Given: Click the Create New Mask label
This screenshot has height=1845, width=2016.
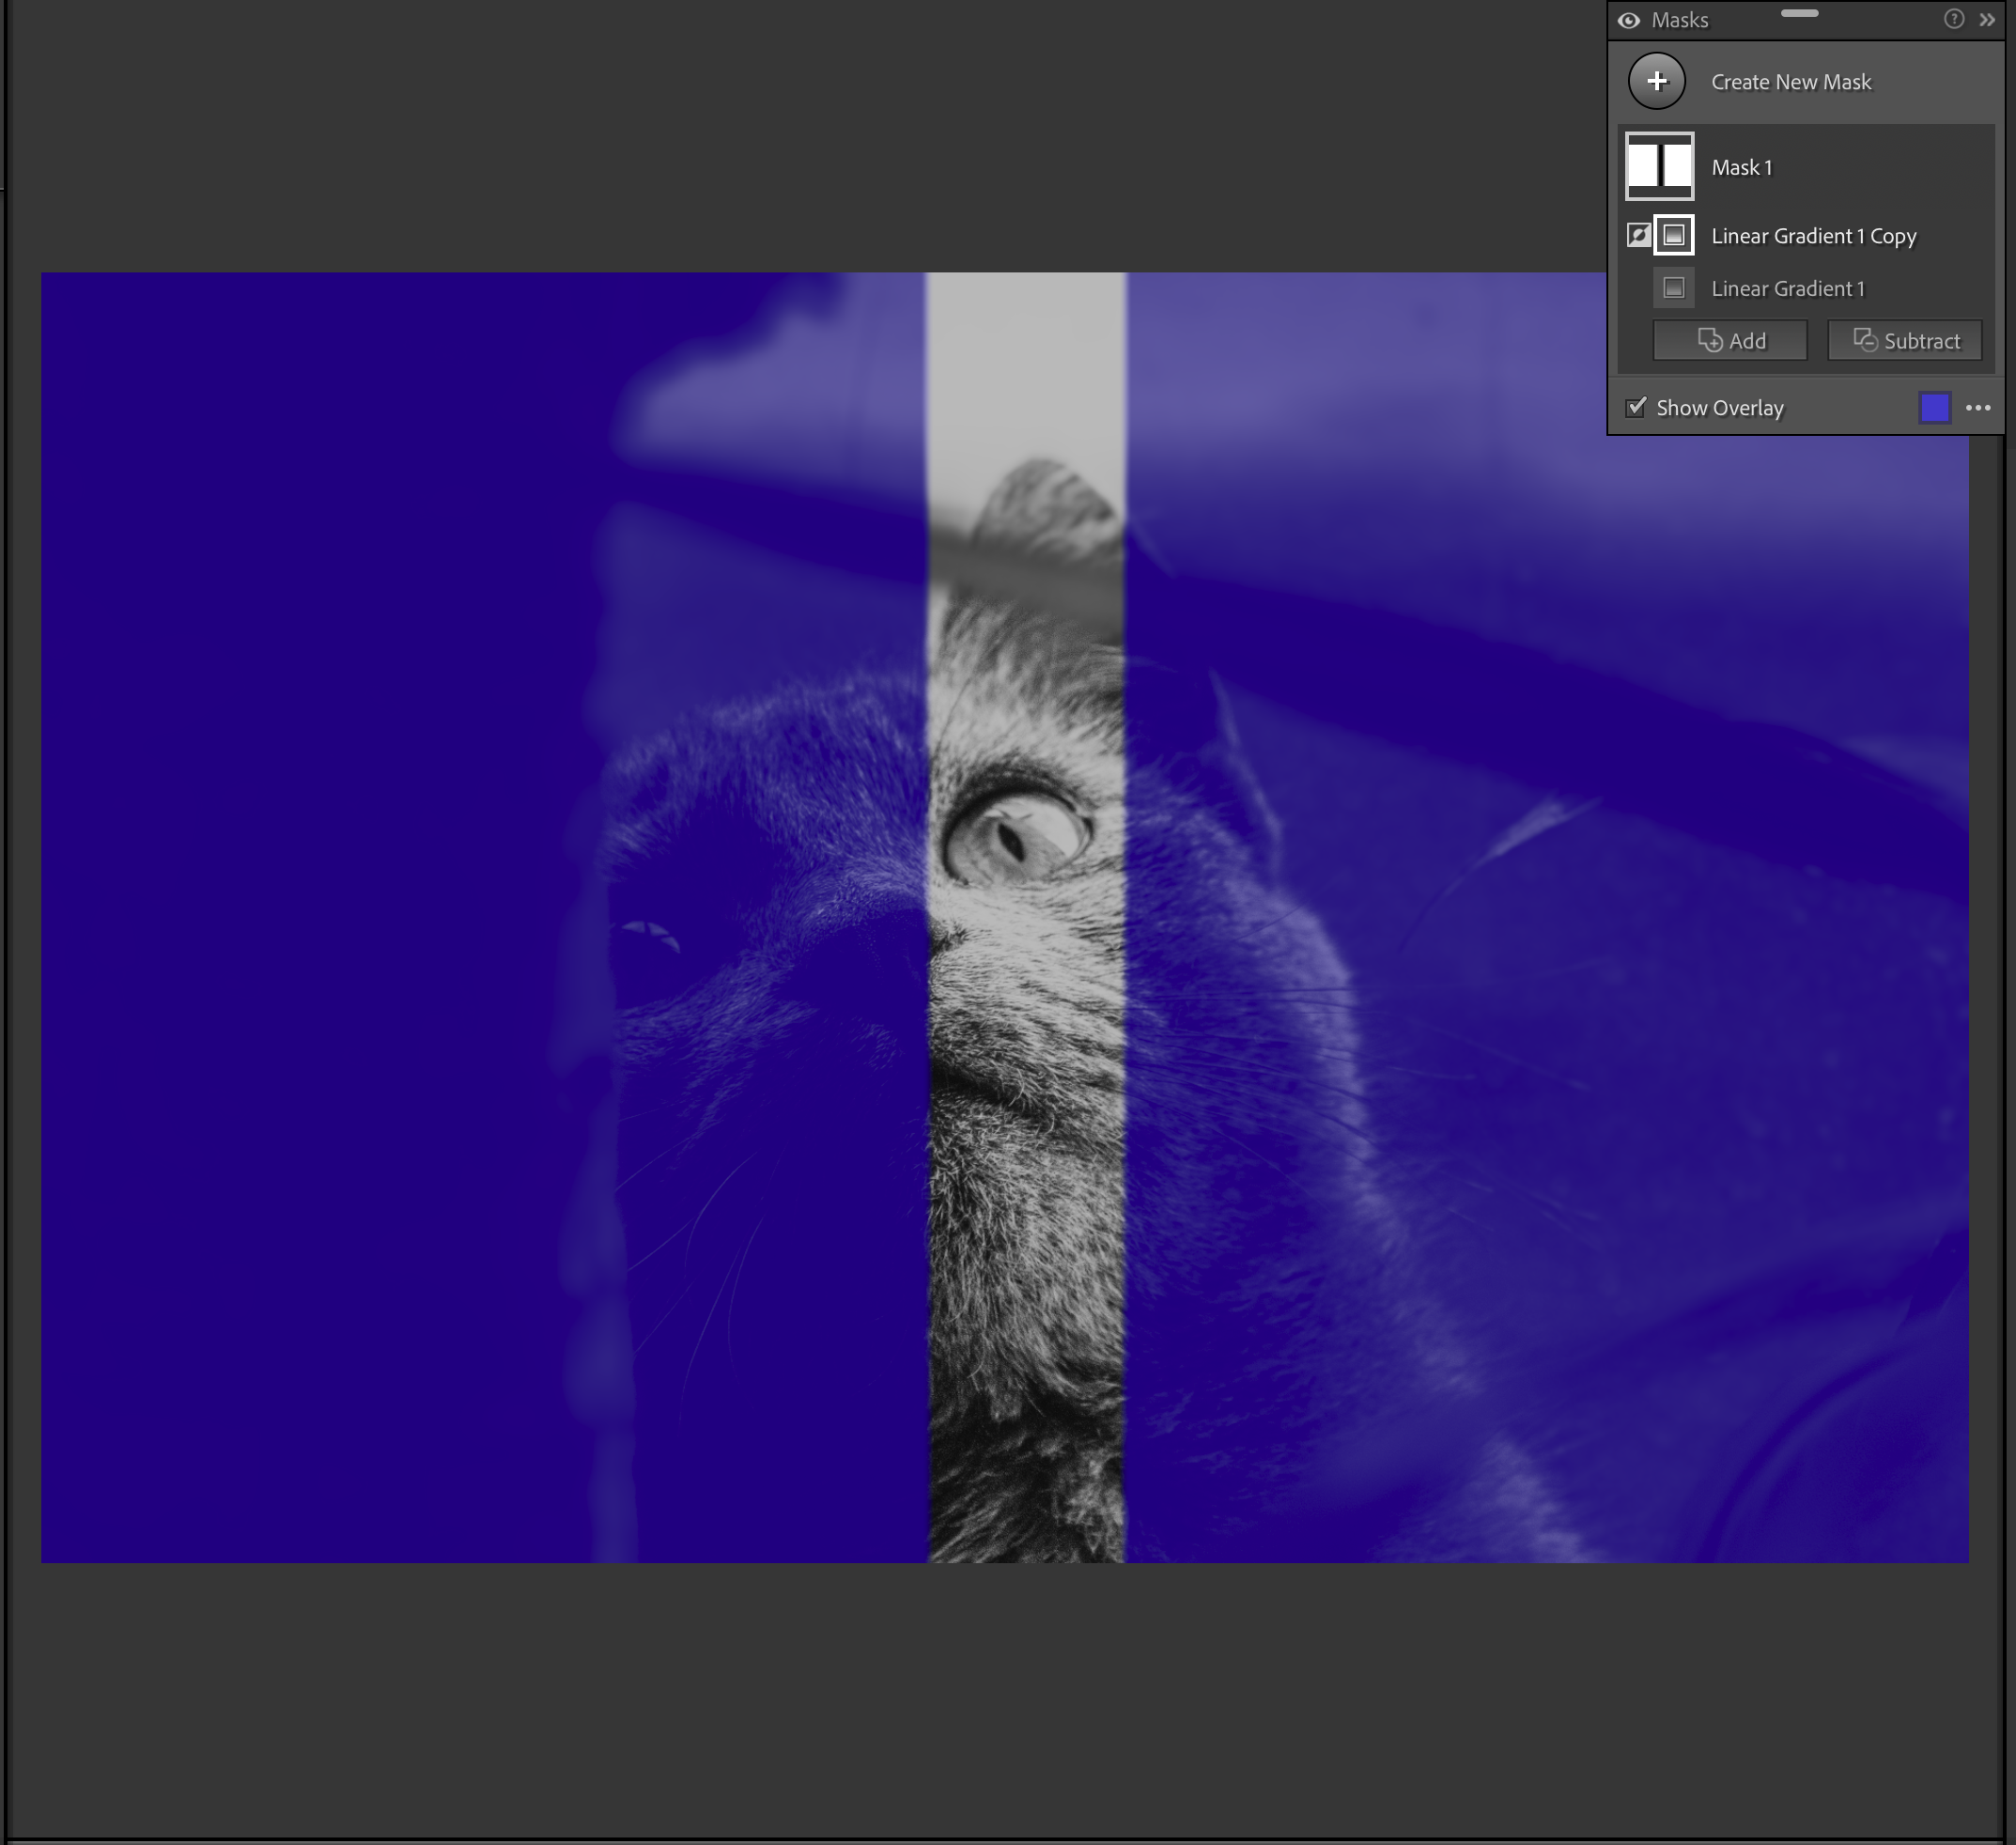Looking at the screenshot, I should click(x=1790, y=82).
